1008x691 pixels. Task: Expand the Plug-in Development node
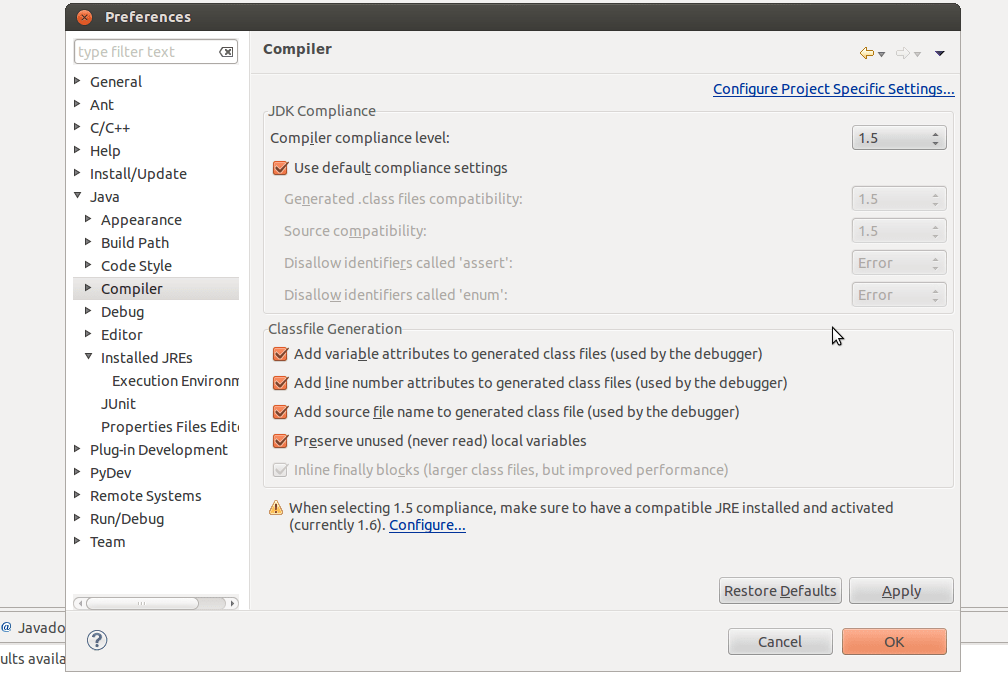point(77,449)
